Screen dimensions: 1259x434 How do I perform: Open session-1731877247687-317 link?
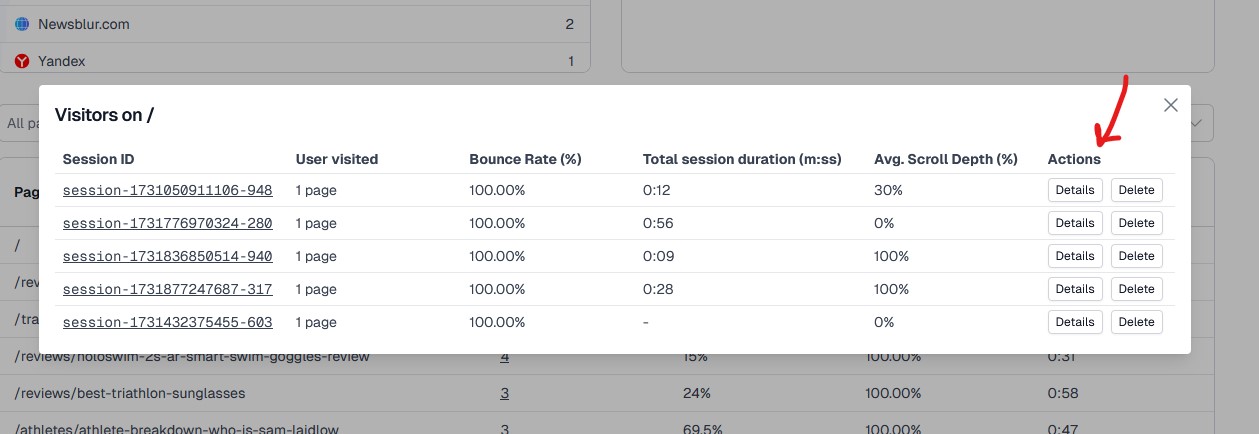[167, 289]
